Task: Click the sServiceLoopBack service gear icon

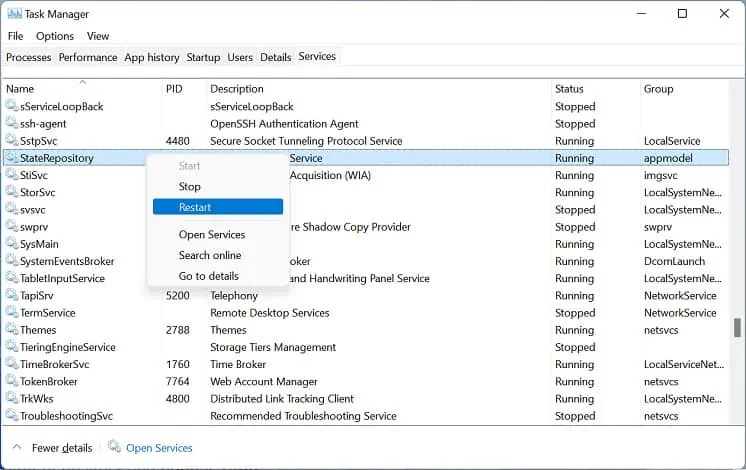Action: 12,106
